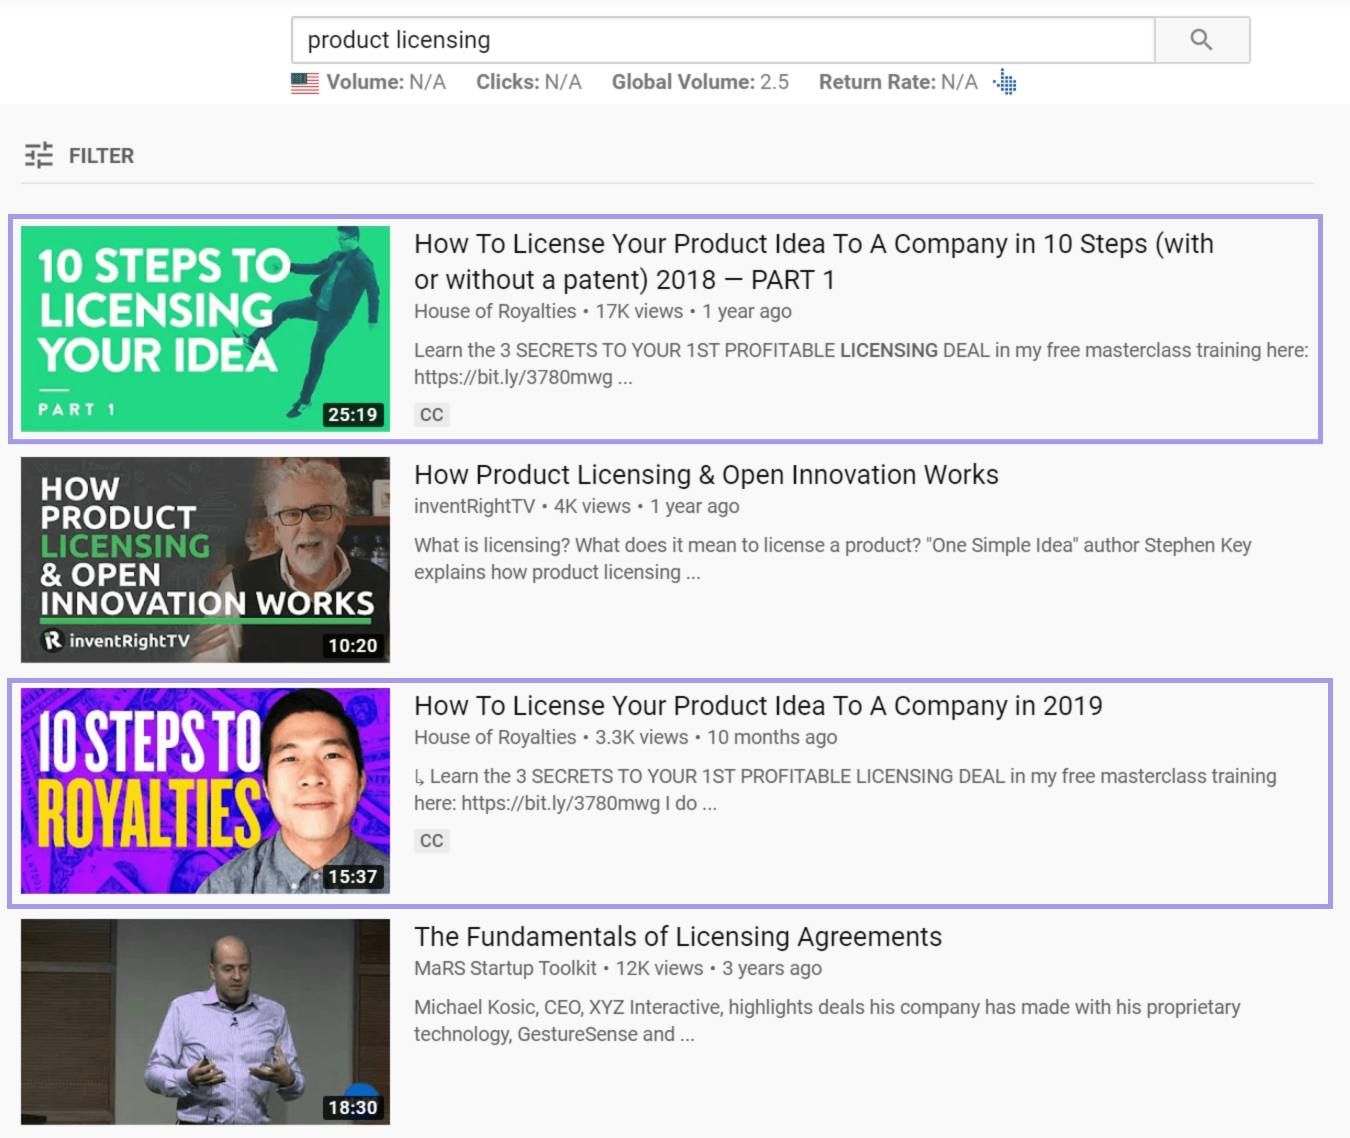This screenshot has width=1350, height=1138.
Task: Click the 10:20 duration badge
Action: (x=353, y=645)
